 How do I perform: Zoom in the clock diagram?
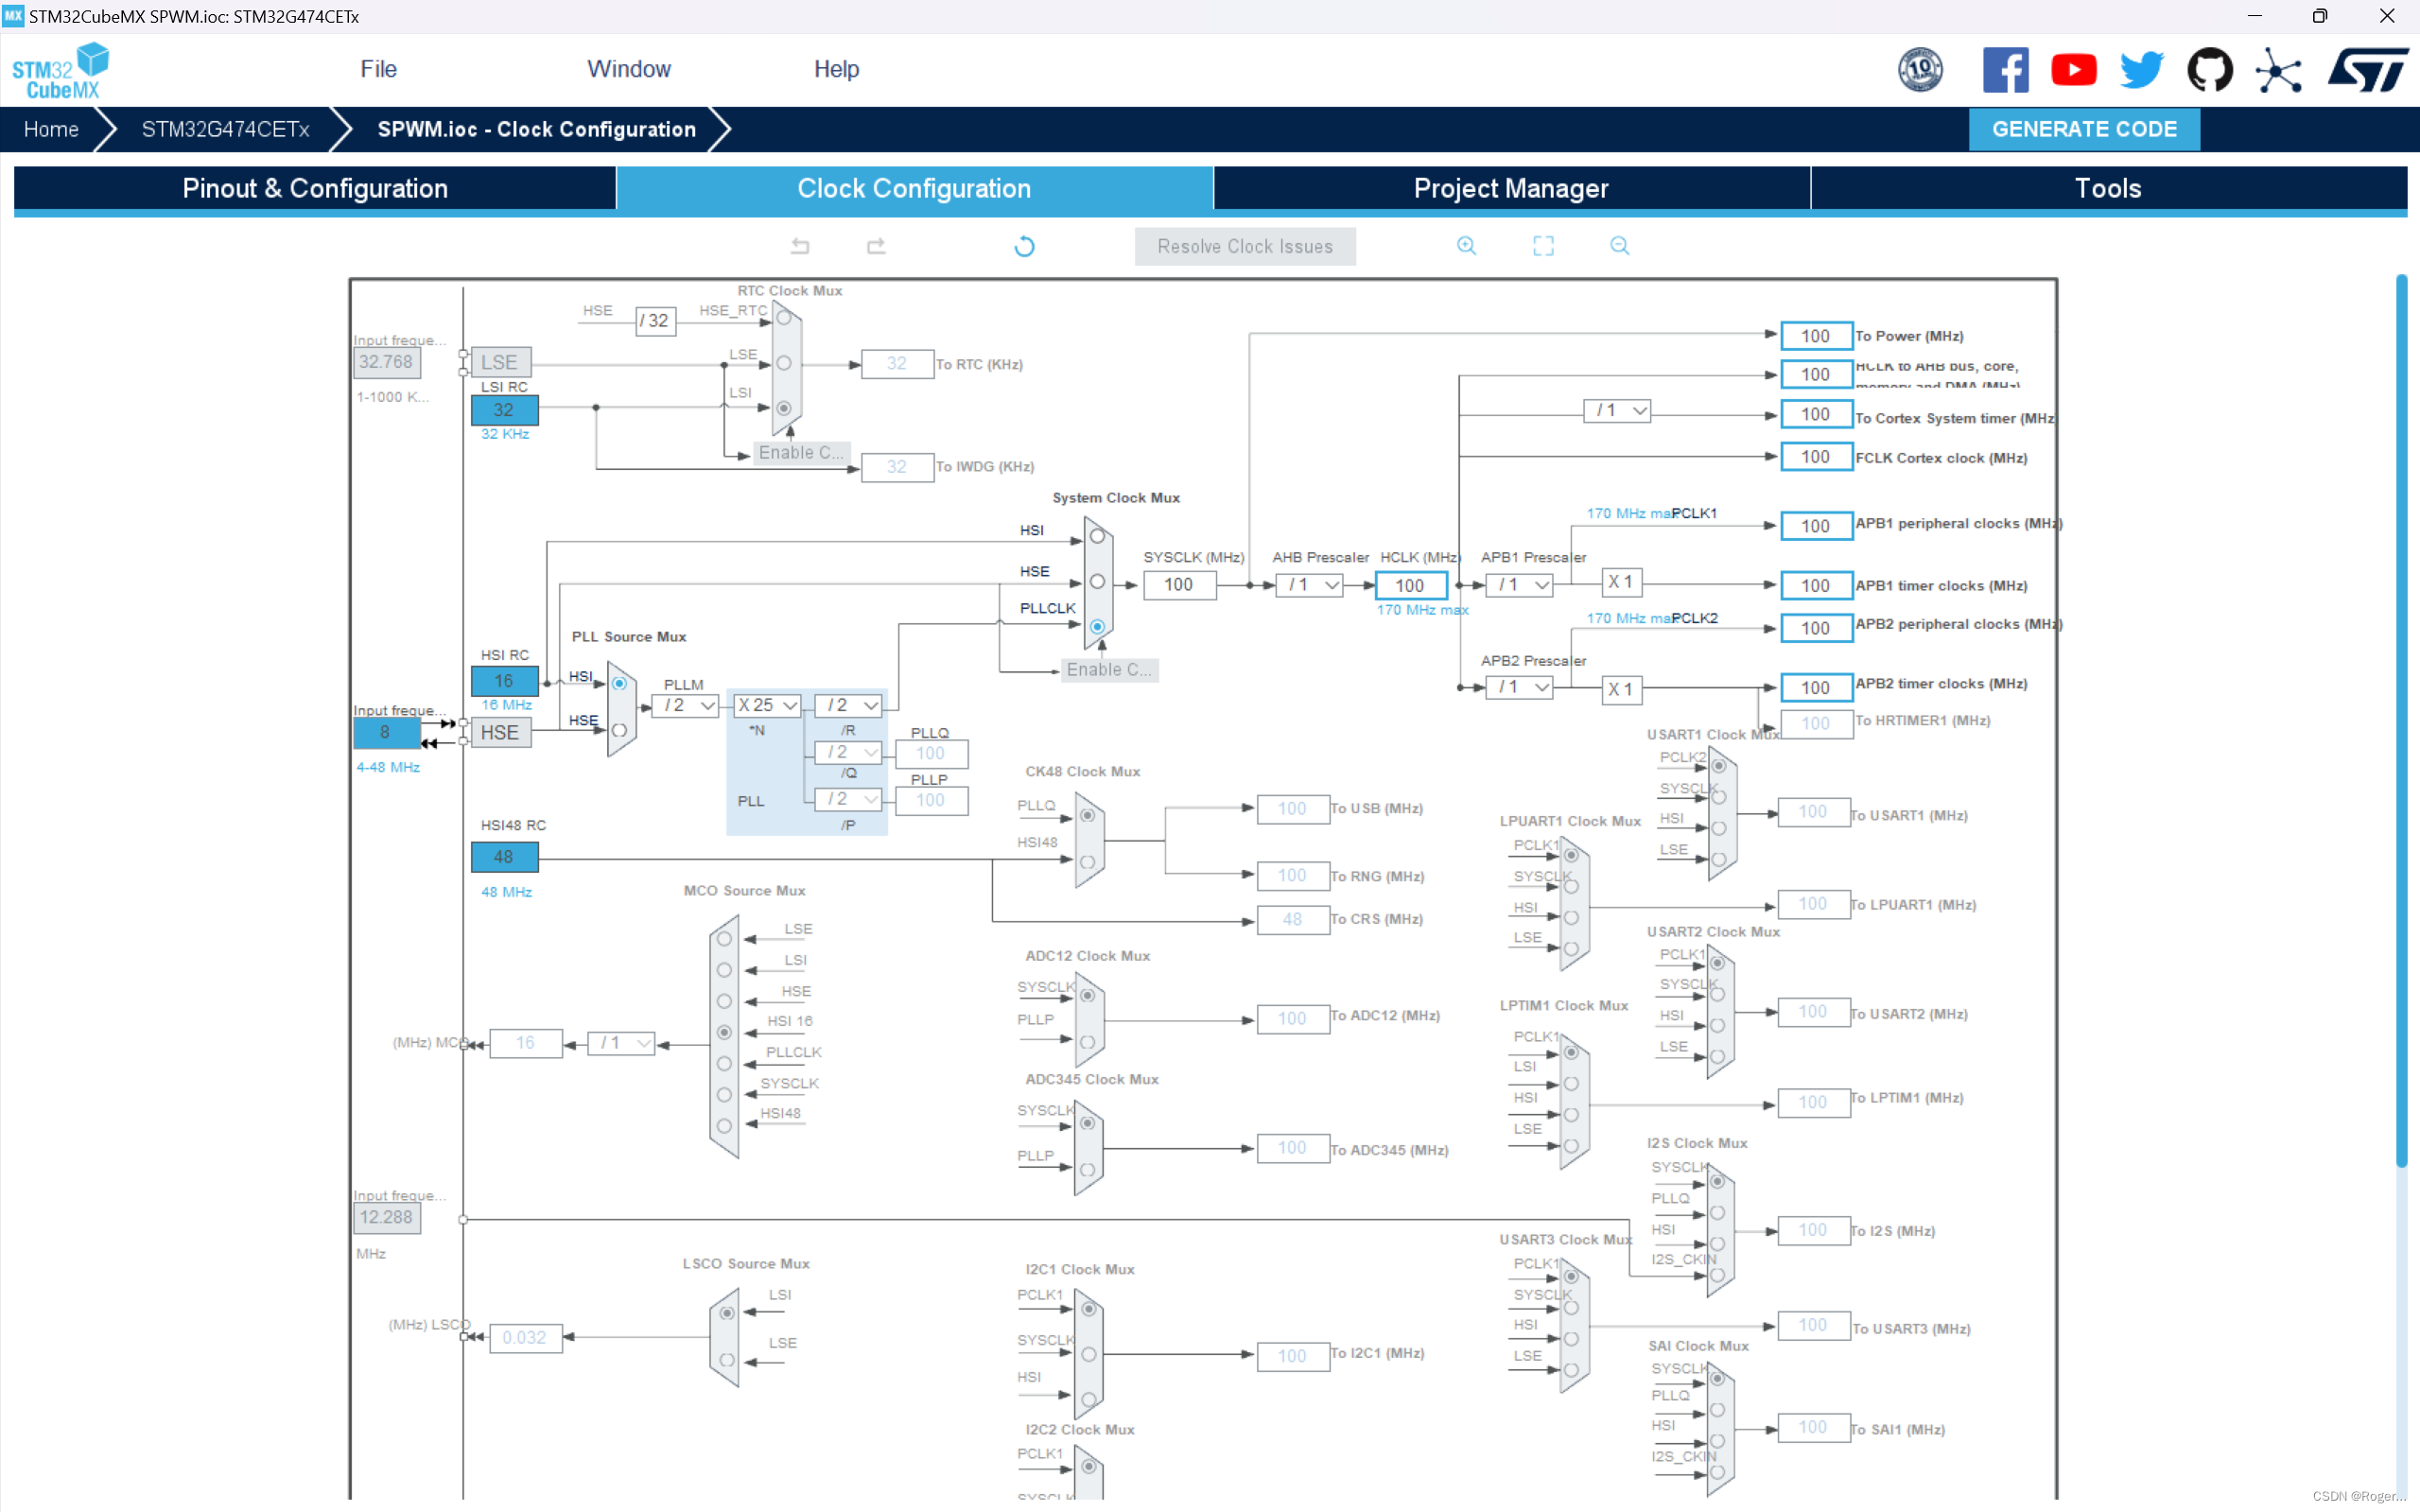pyautogui.click(x=1466, y=246)
